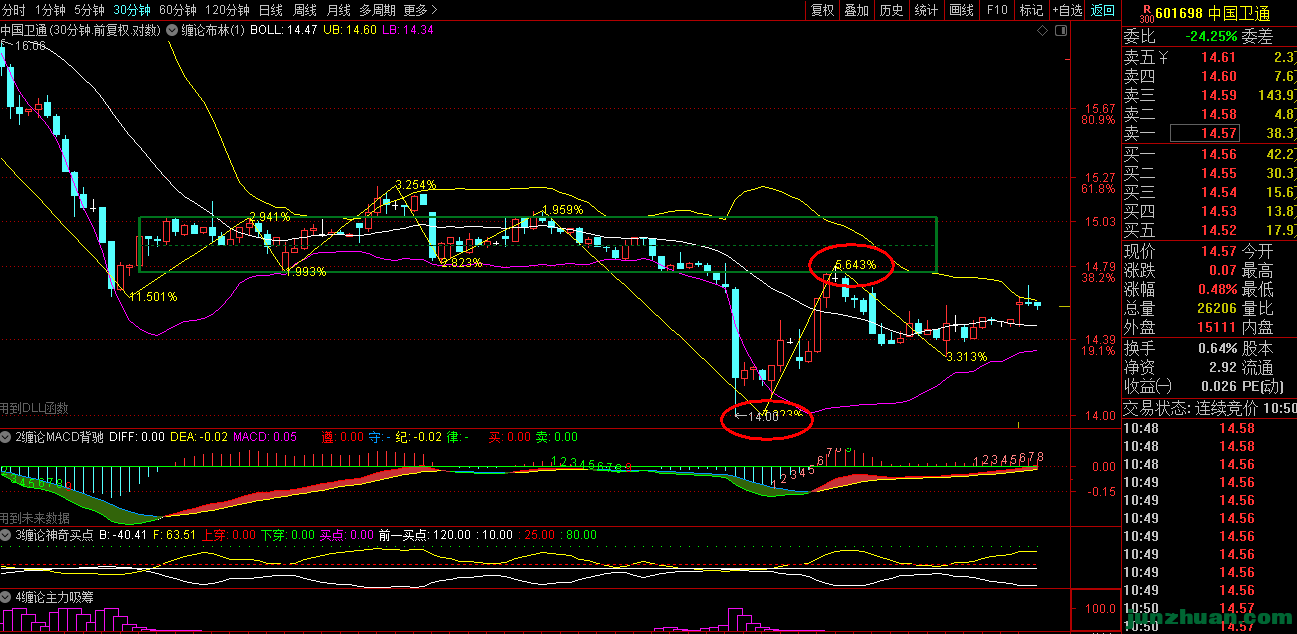This screenshot has height=634, width=1297.
Task: Click the 叠加 overlay button
Action: click(856, 10)
